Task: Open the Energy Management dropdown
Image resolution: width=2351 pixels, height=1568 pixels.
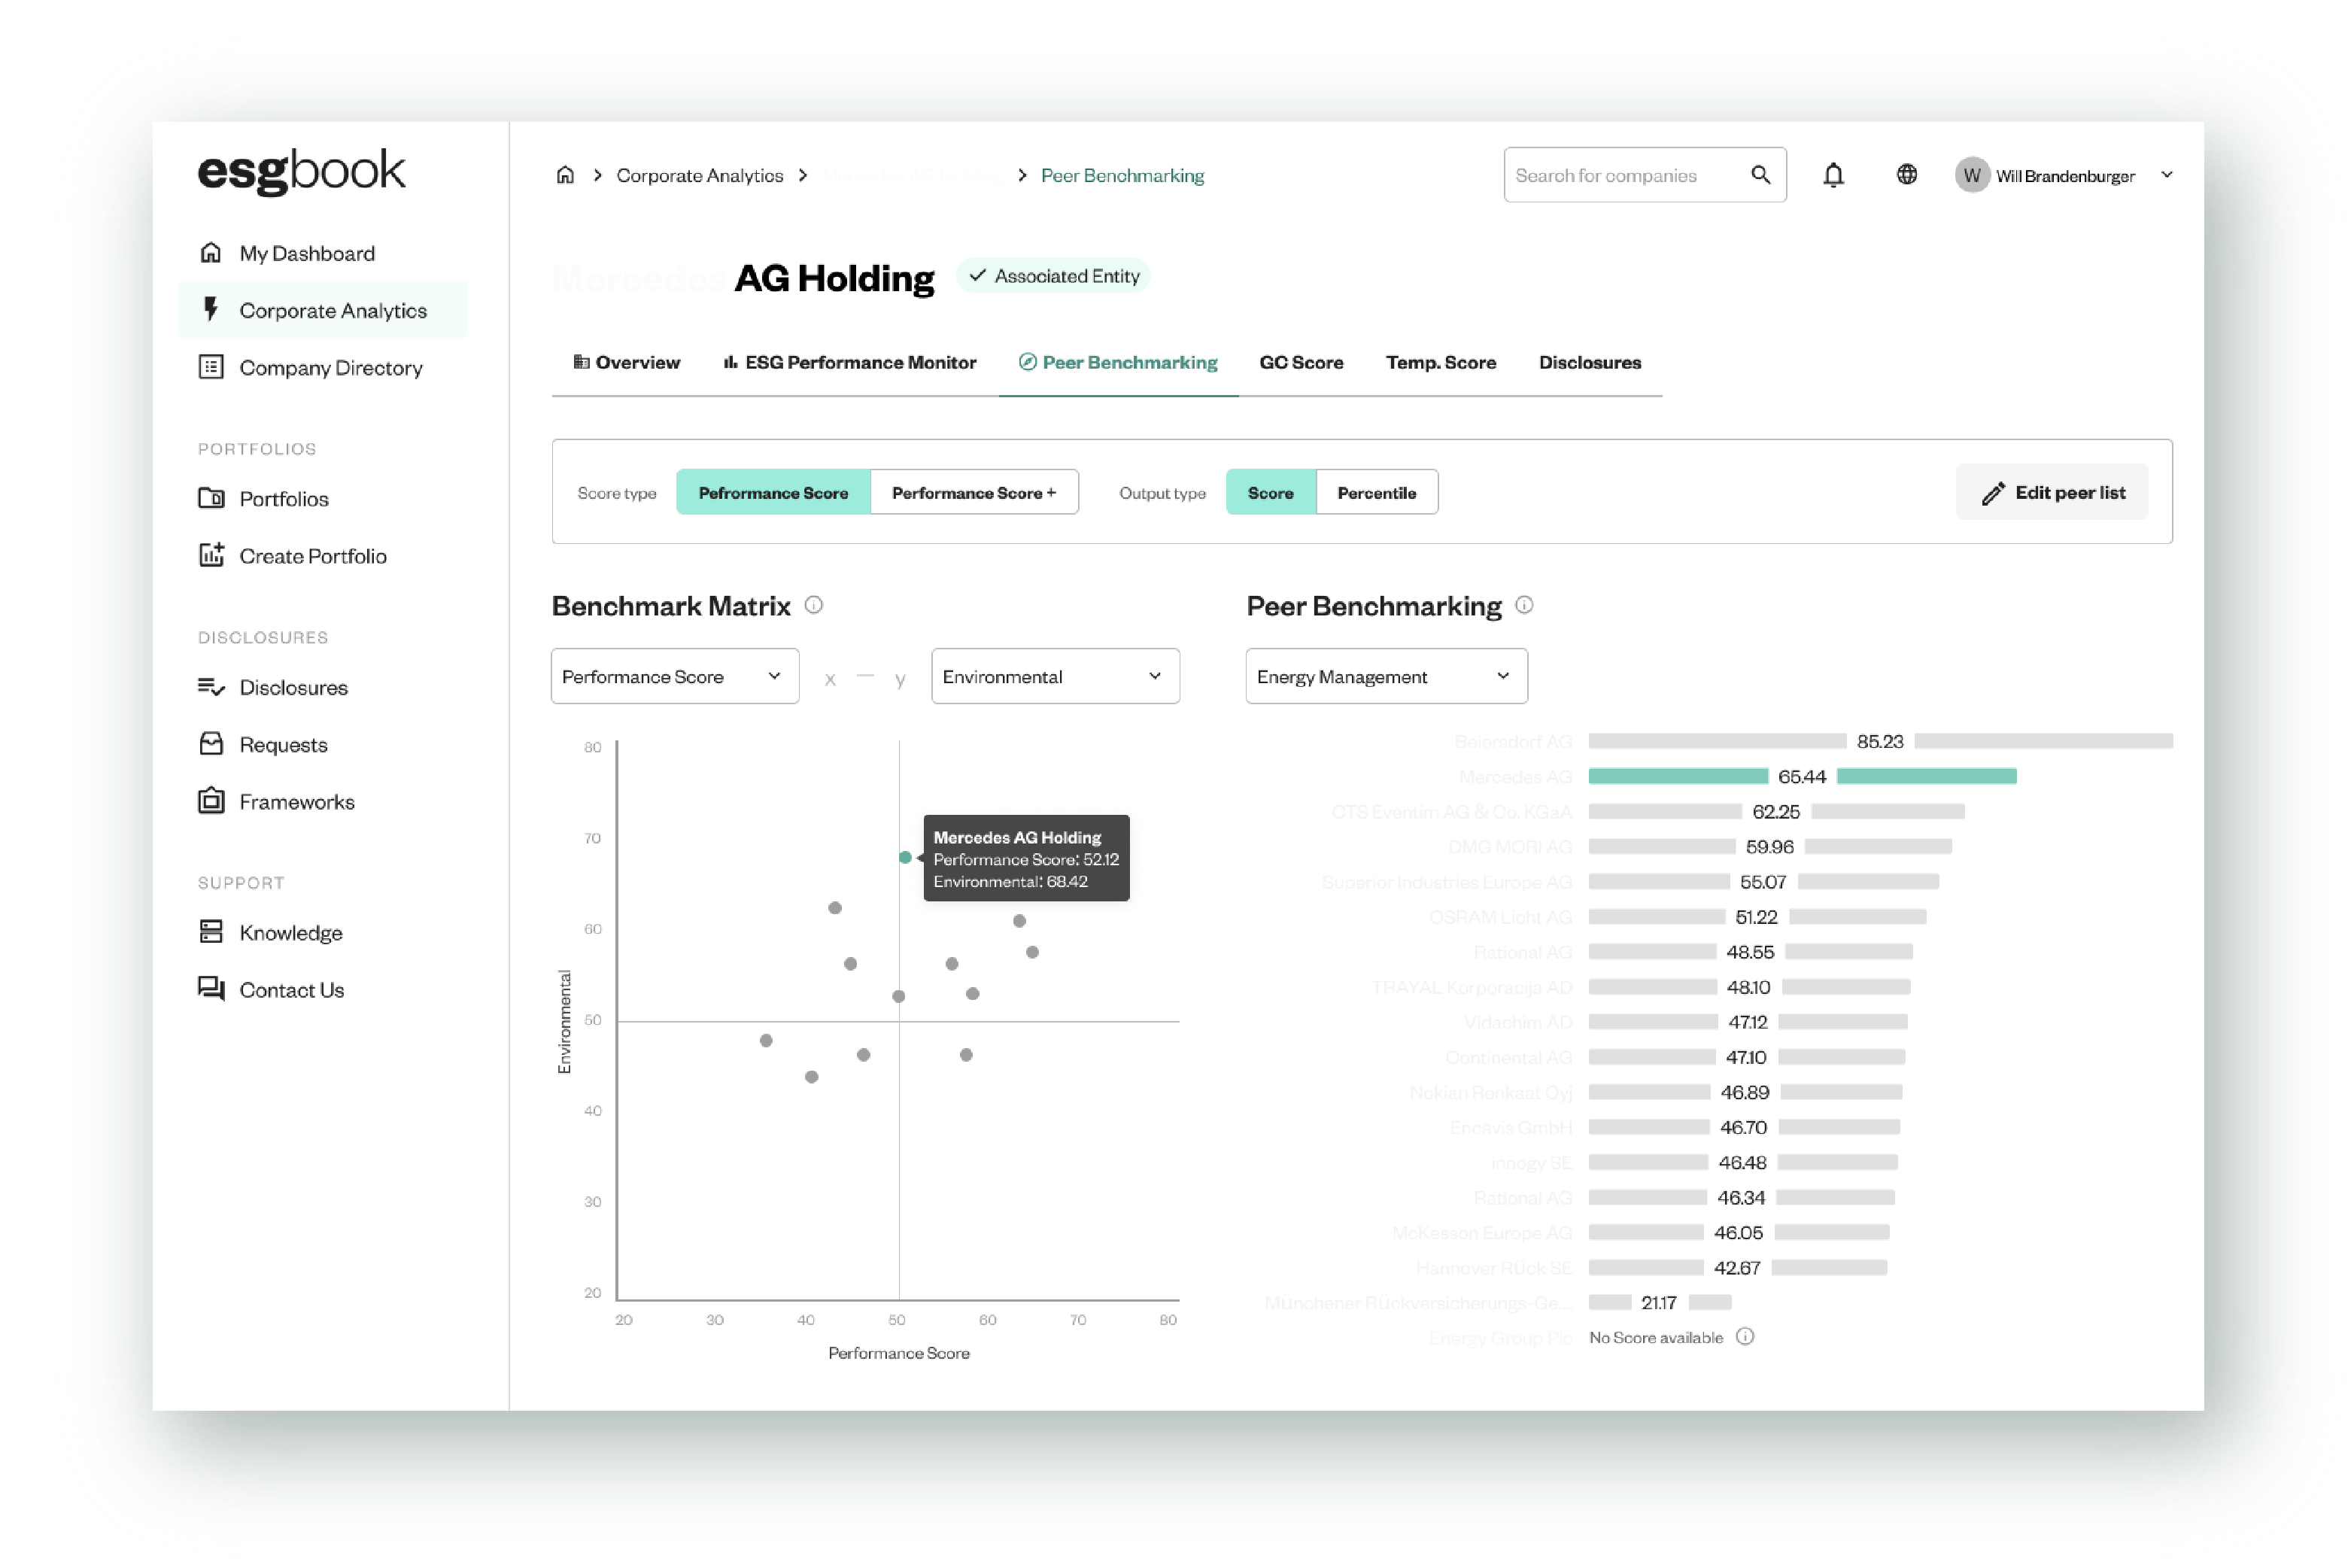Action: (1386, 676)
